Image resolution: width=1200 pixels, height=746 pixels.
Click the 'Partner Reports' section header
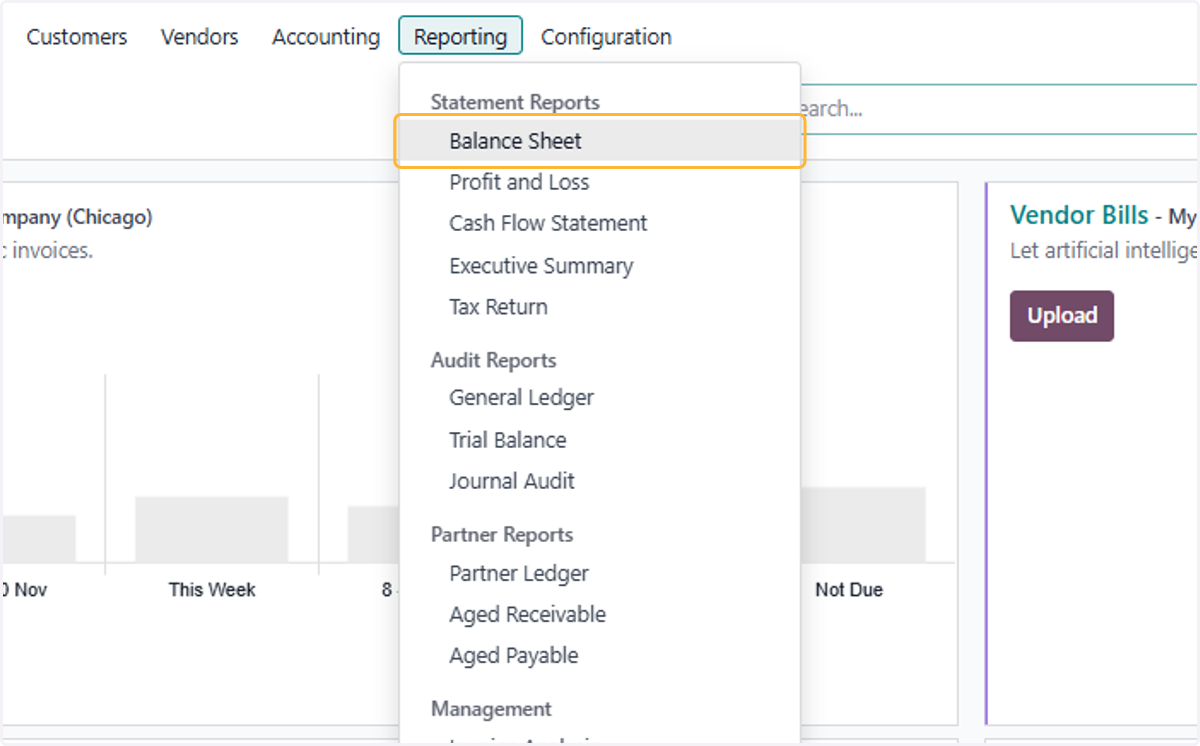click(x=502, y=534)
